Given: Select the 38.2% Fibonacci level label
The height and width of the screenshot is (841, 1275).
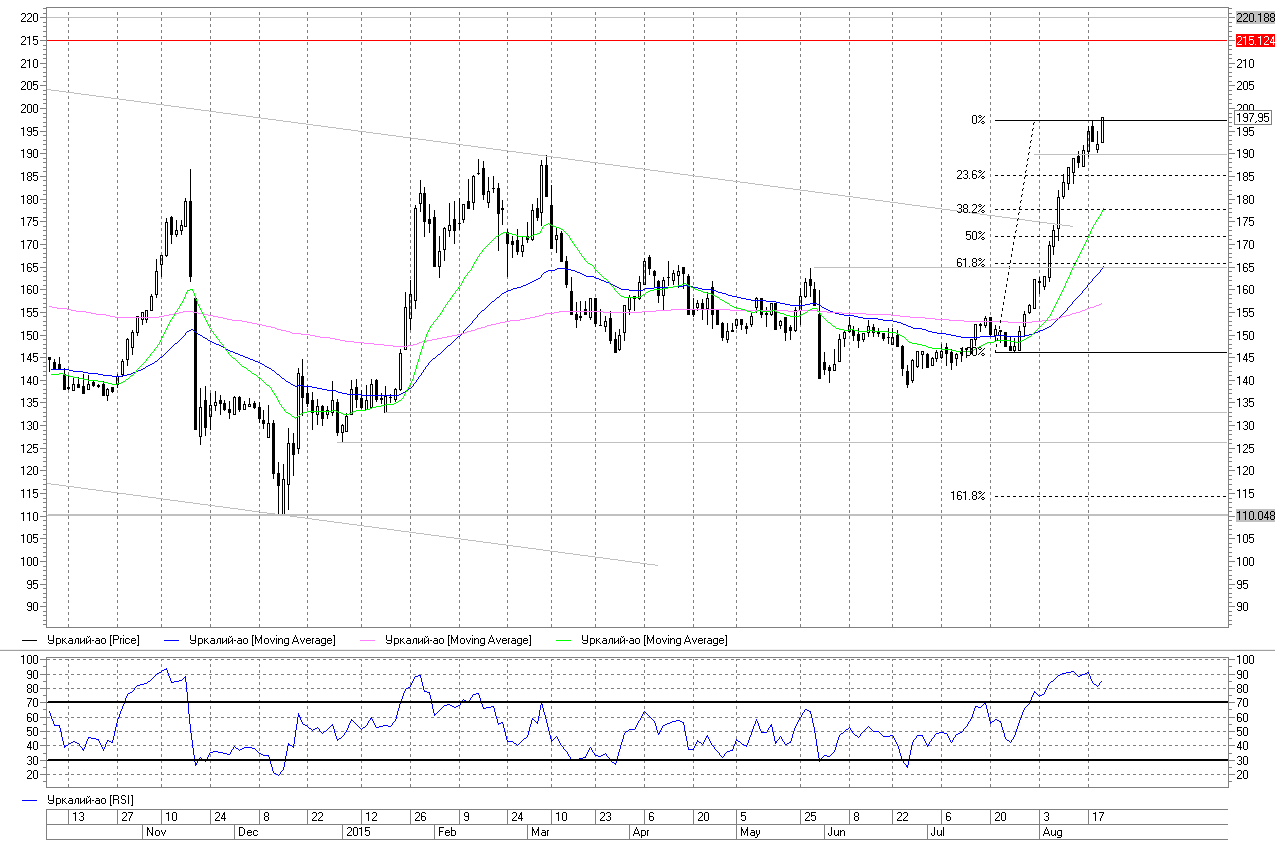Looking at the screenshot, I should (x=970, y=209).
